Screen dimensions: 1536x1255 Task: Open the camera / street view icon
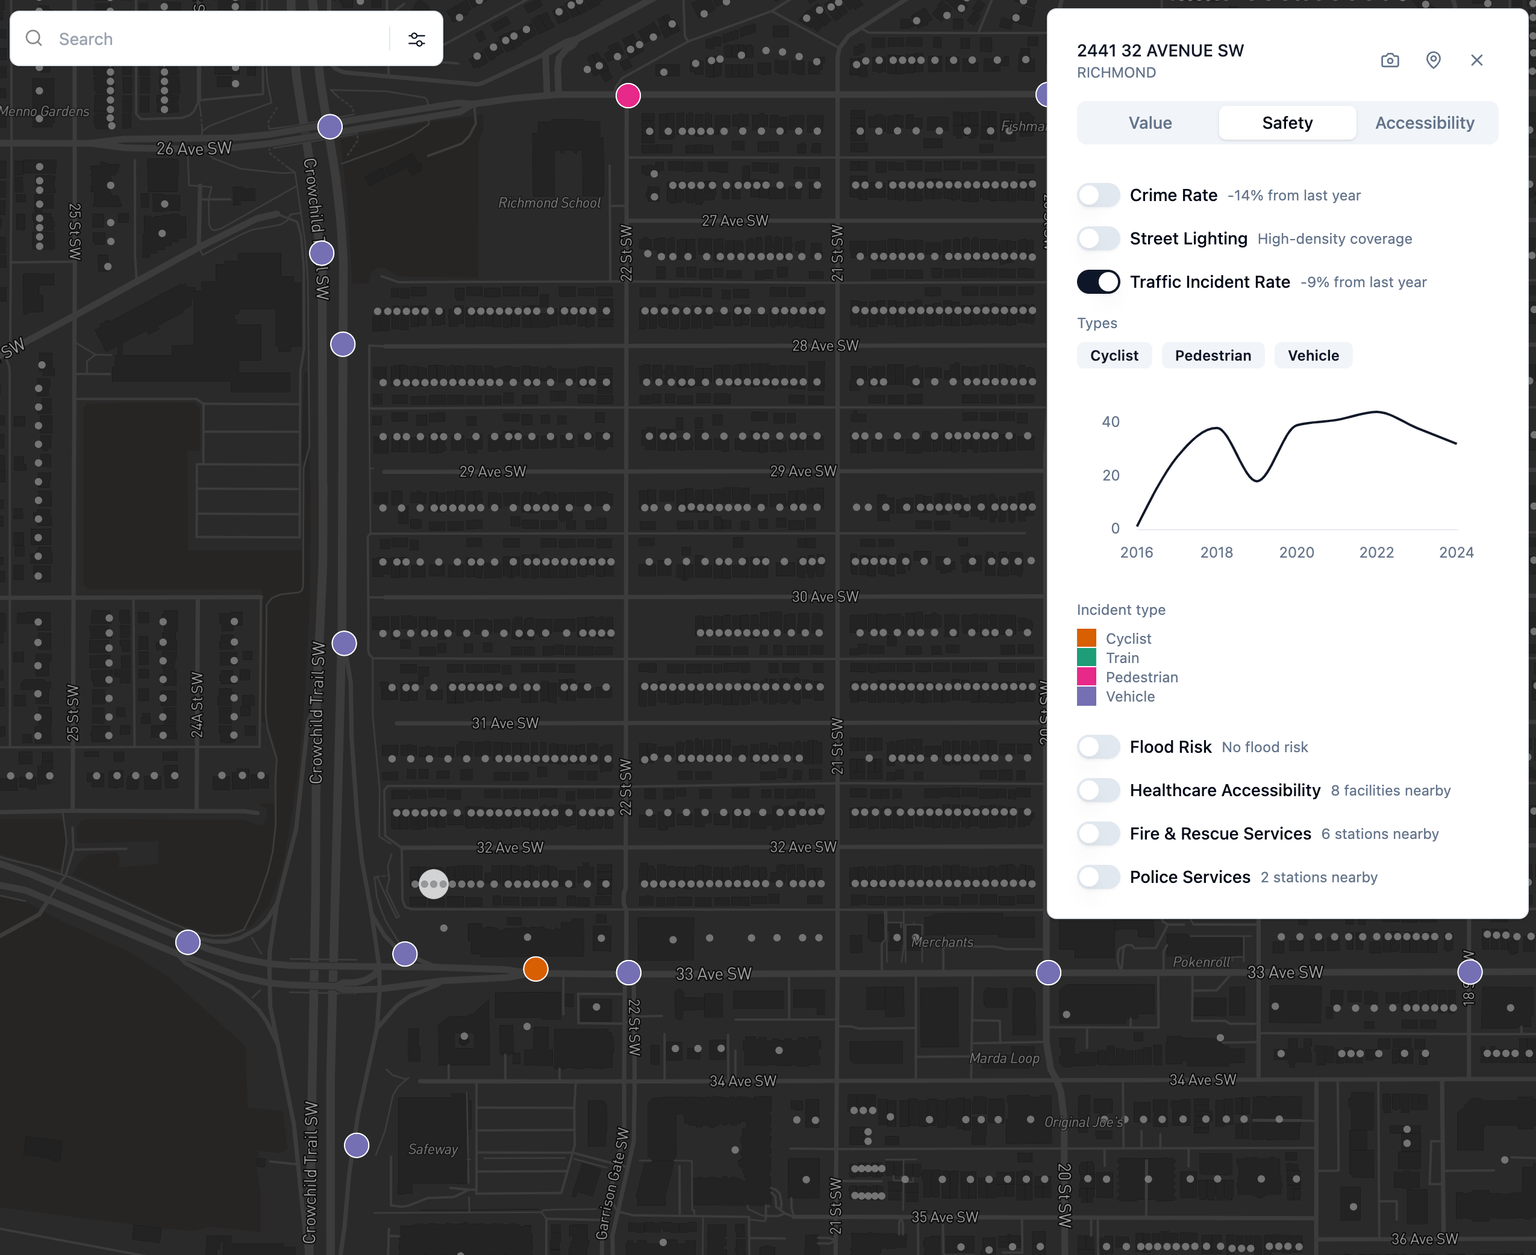tap(1389, 60)
